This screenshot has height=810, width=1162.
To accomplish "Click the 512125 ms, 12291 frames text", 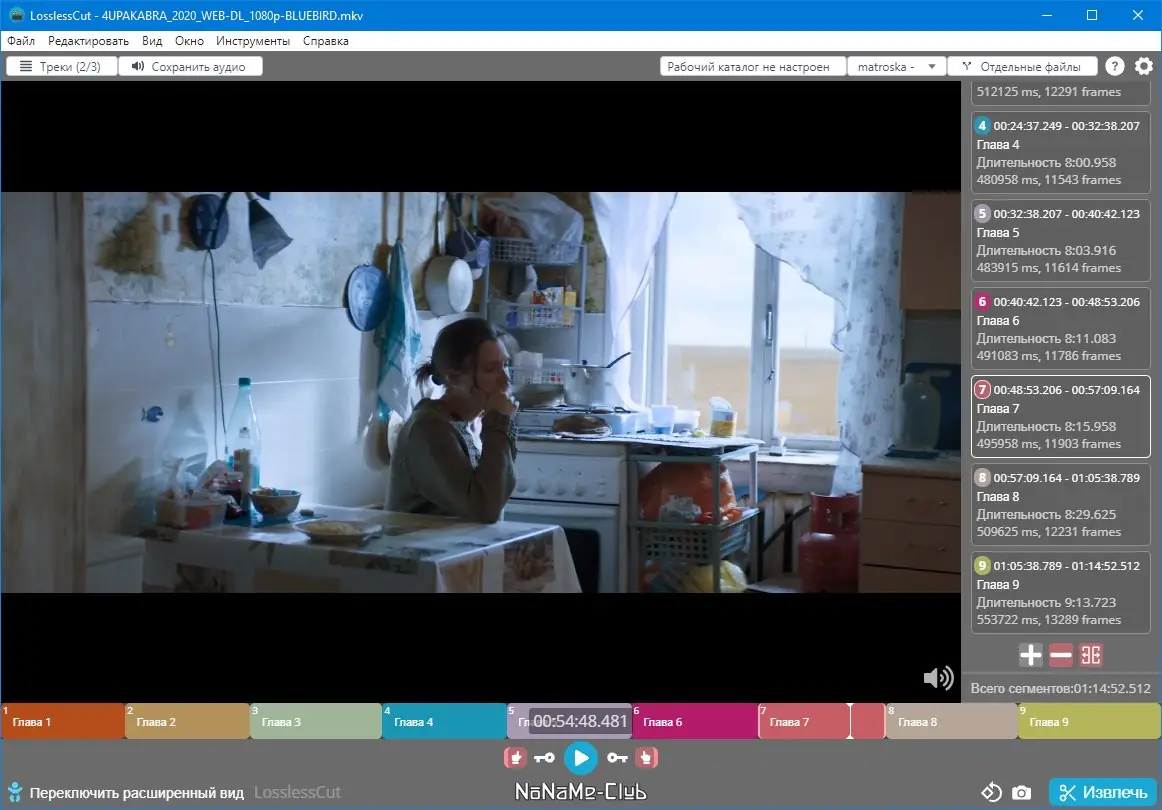I will [1049, 92].
